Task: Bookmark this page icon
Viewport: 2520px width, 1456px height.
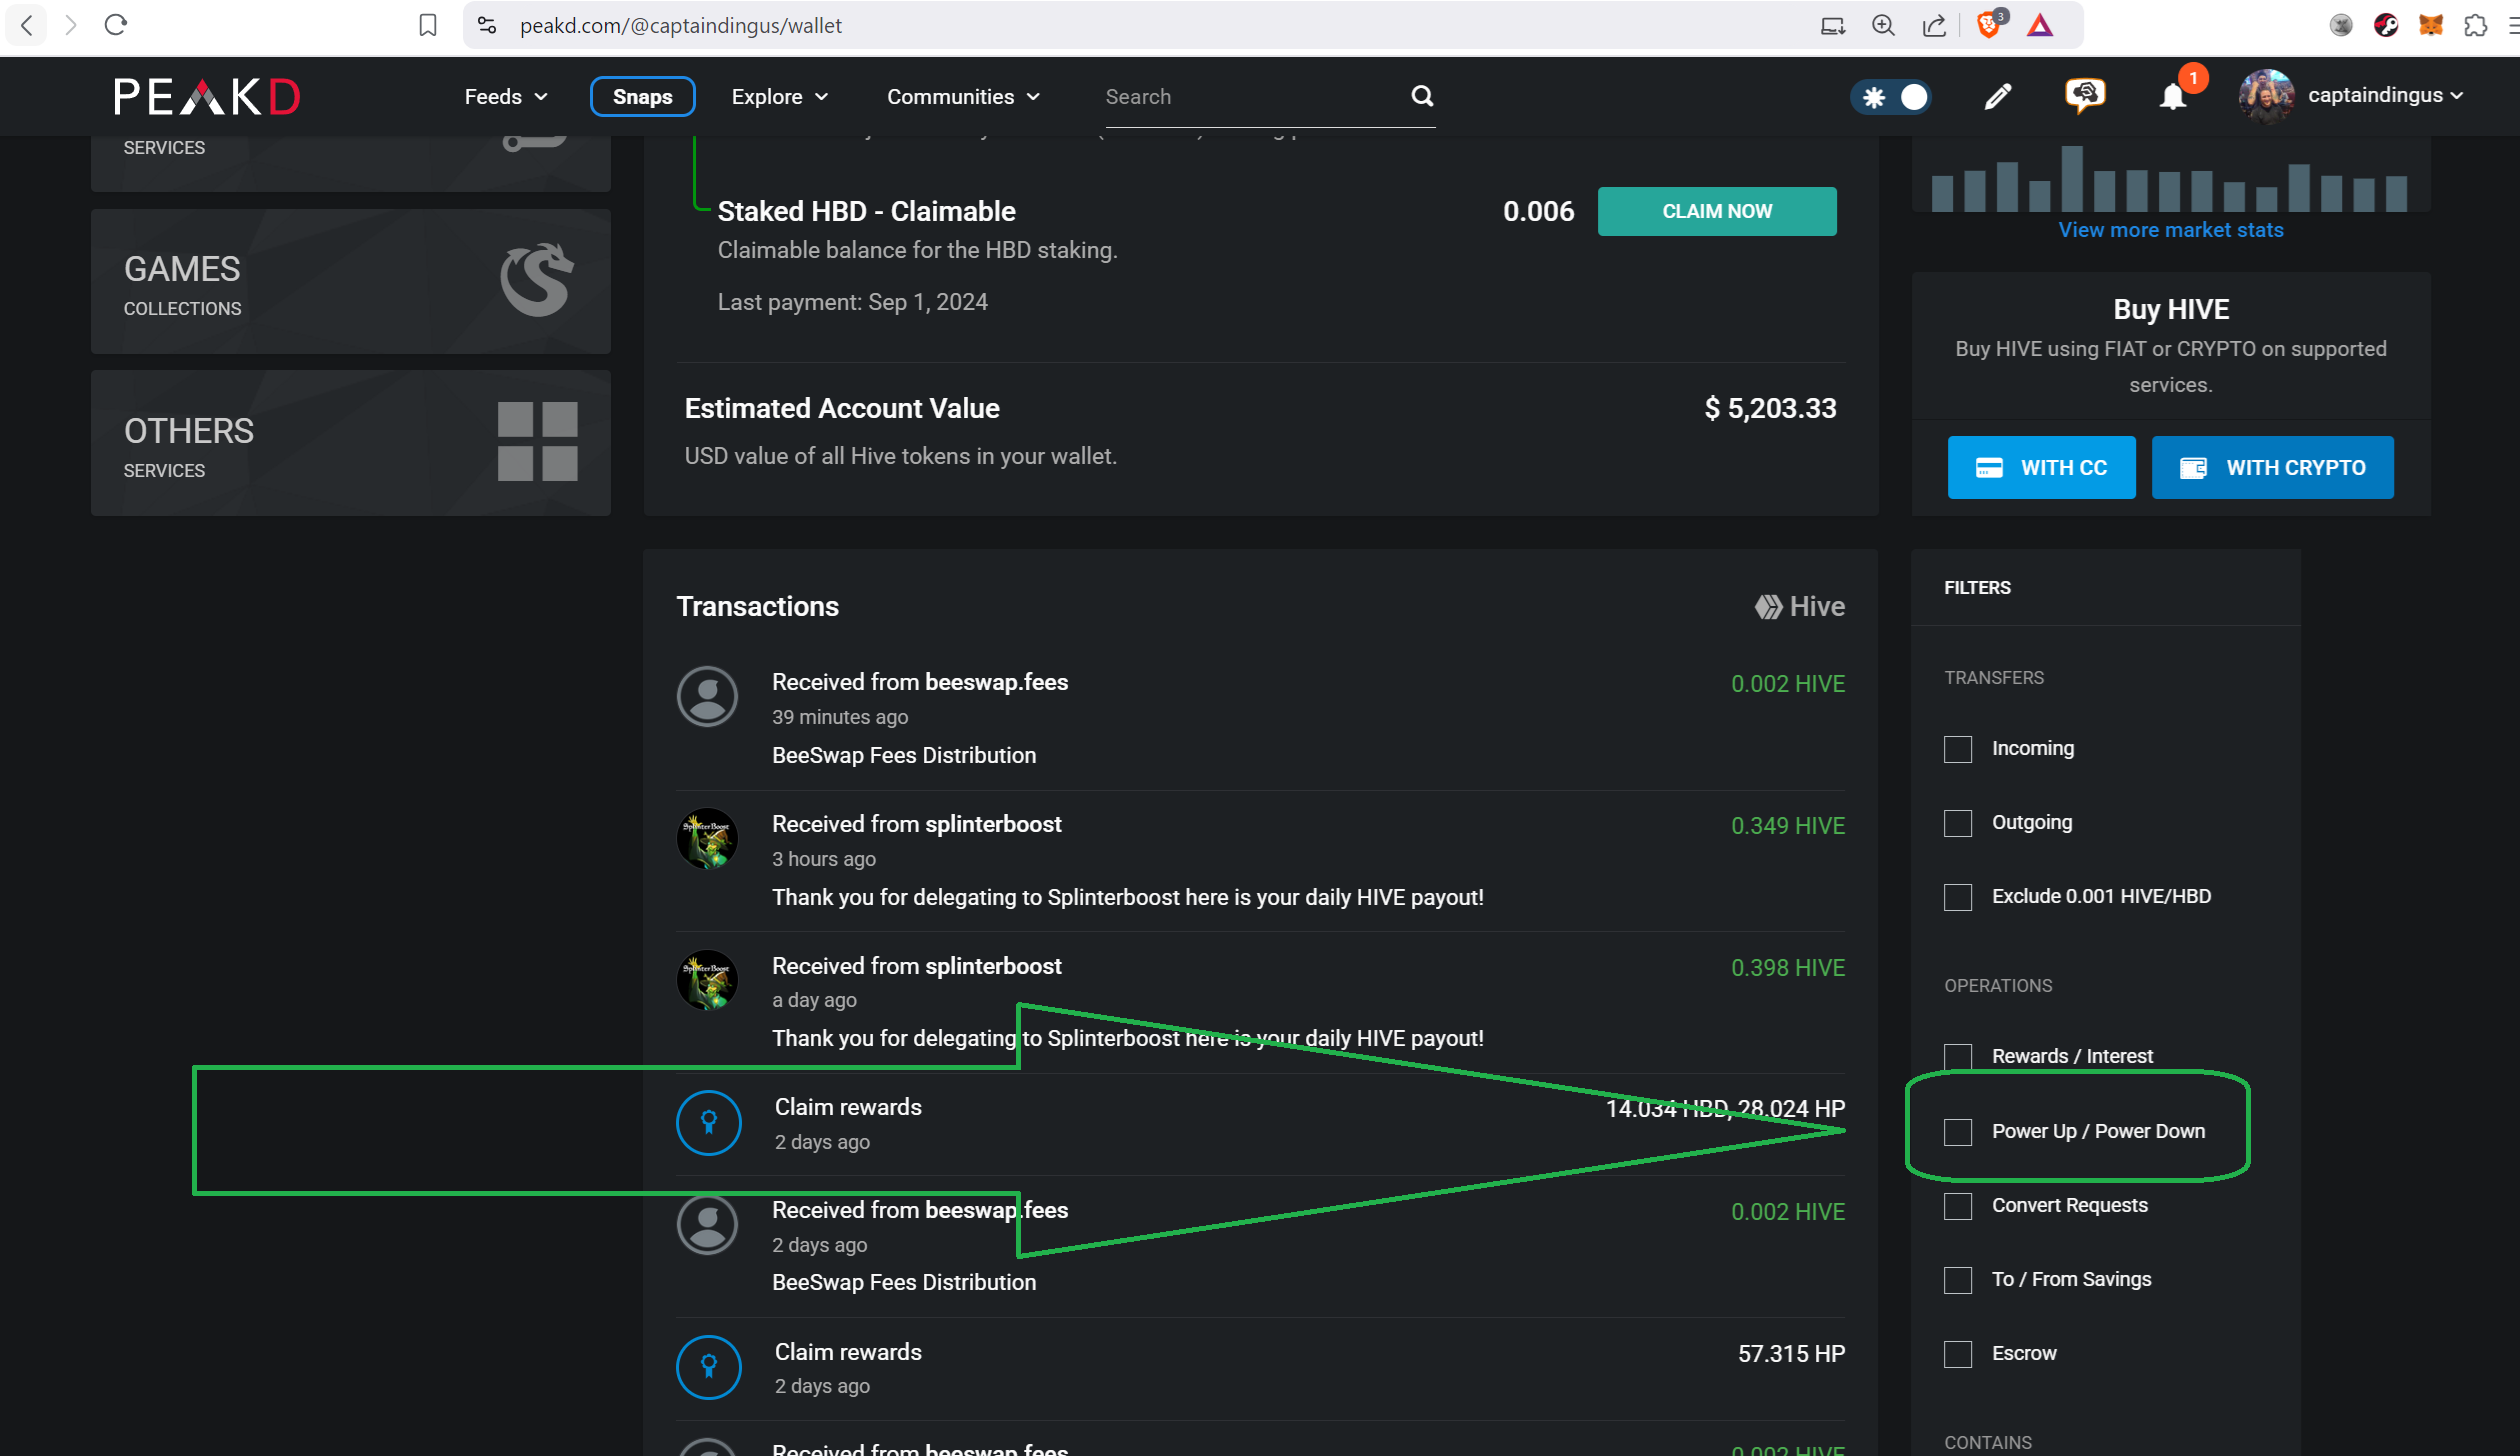Action: [x=428, y=25]
